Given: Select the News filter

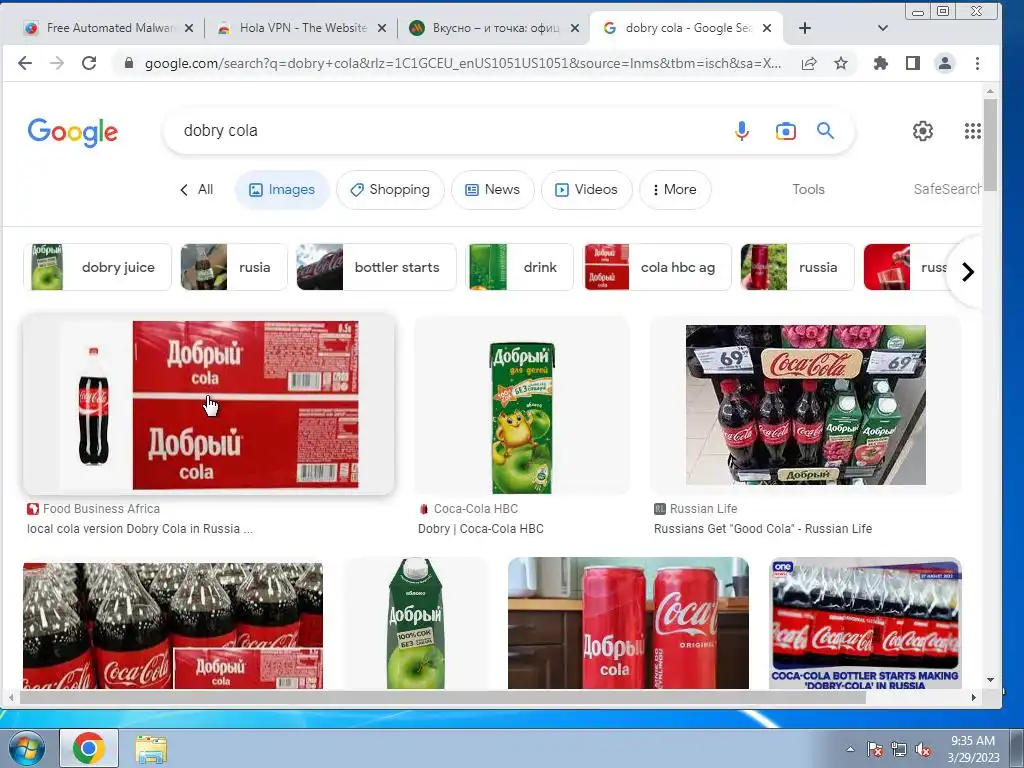Looking at the screenshot, I should 492,189.
